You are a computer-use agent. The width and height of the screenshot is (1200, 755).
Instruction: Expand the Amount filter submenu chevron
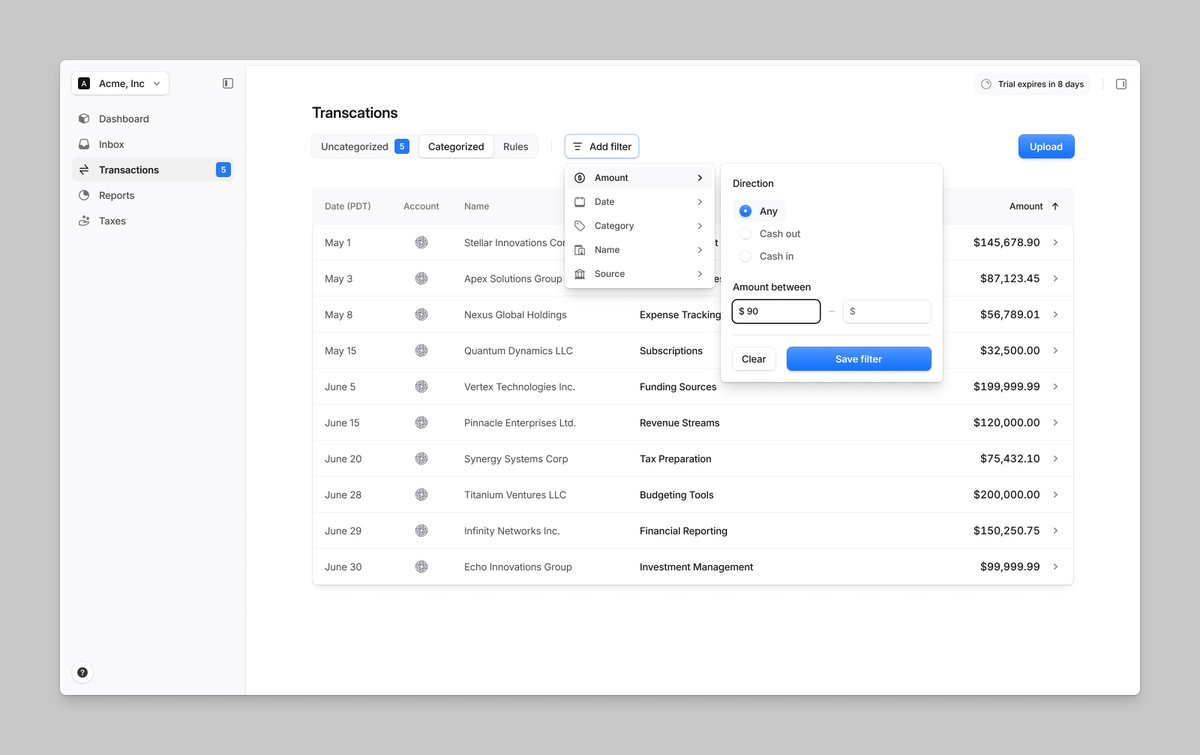700,178
